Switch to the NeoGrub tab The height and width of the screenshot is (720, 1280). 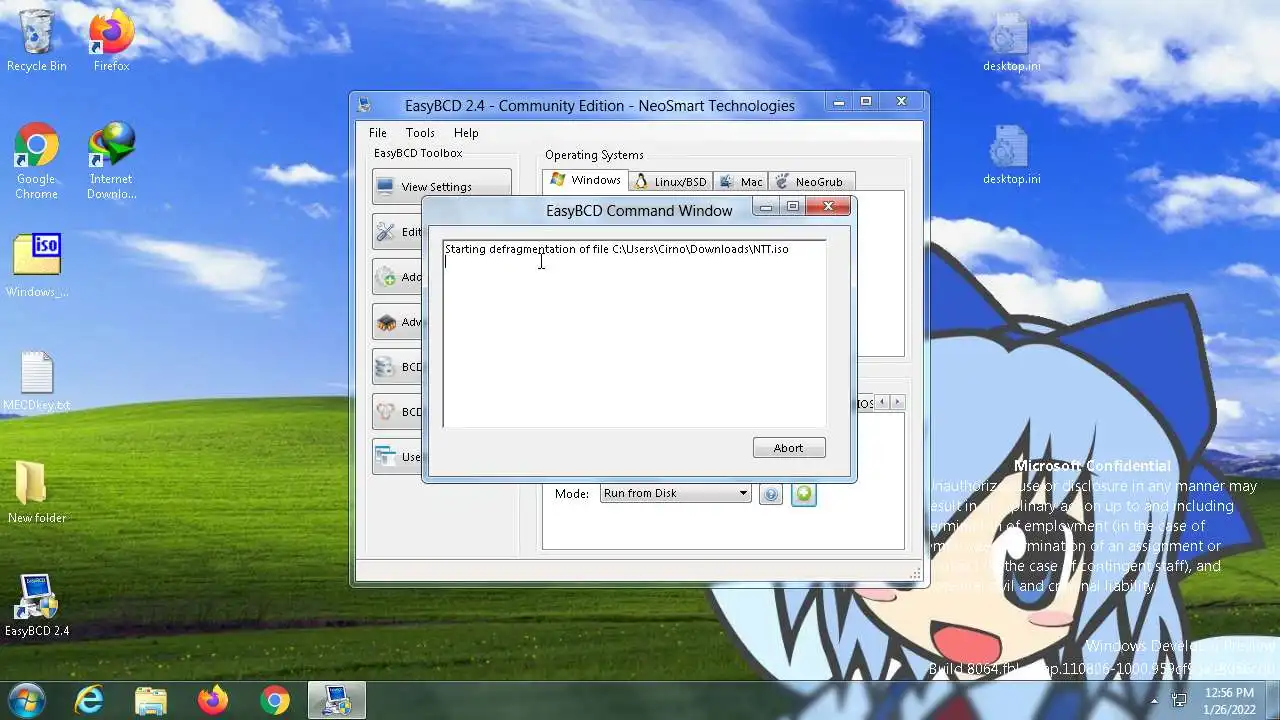click(x=811, y=182)
